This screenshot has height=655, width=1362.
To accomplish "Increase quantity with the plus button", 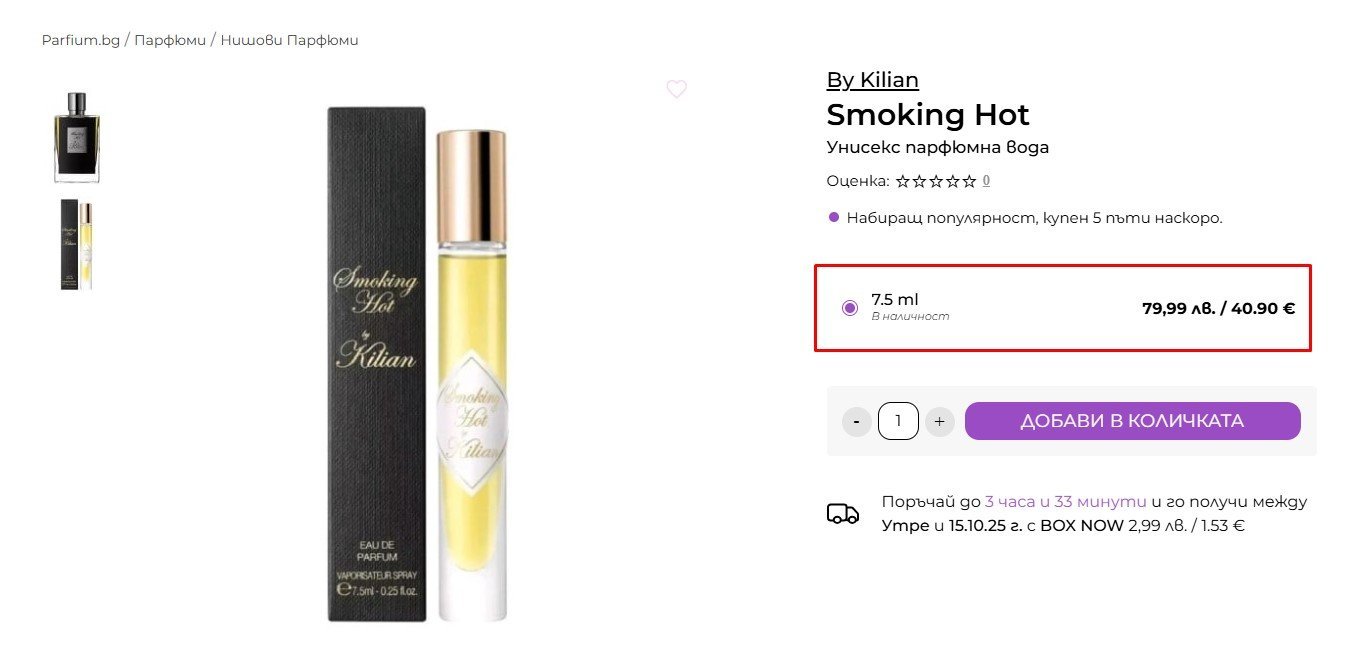I will 939,422.
